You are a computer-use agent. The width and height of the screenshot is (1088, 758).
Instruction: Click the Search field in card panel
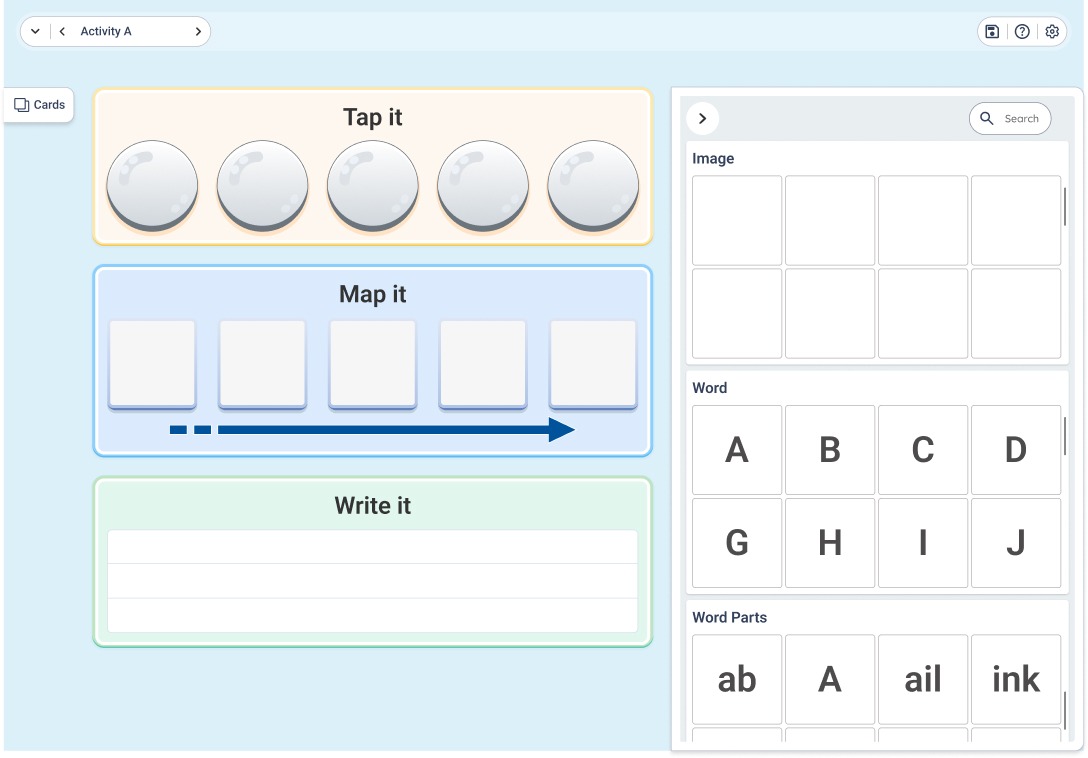pyautogui.click(x=1010, y=118)
